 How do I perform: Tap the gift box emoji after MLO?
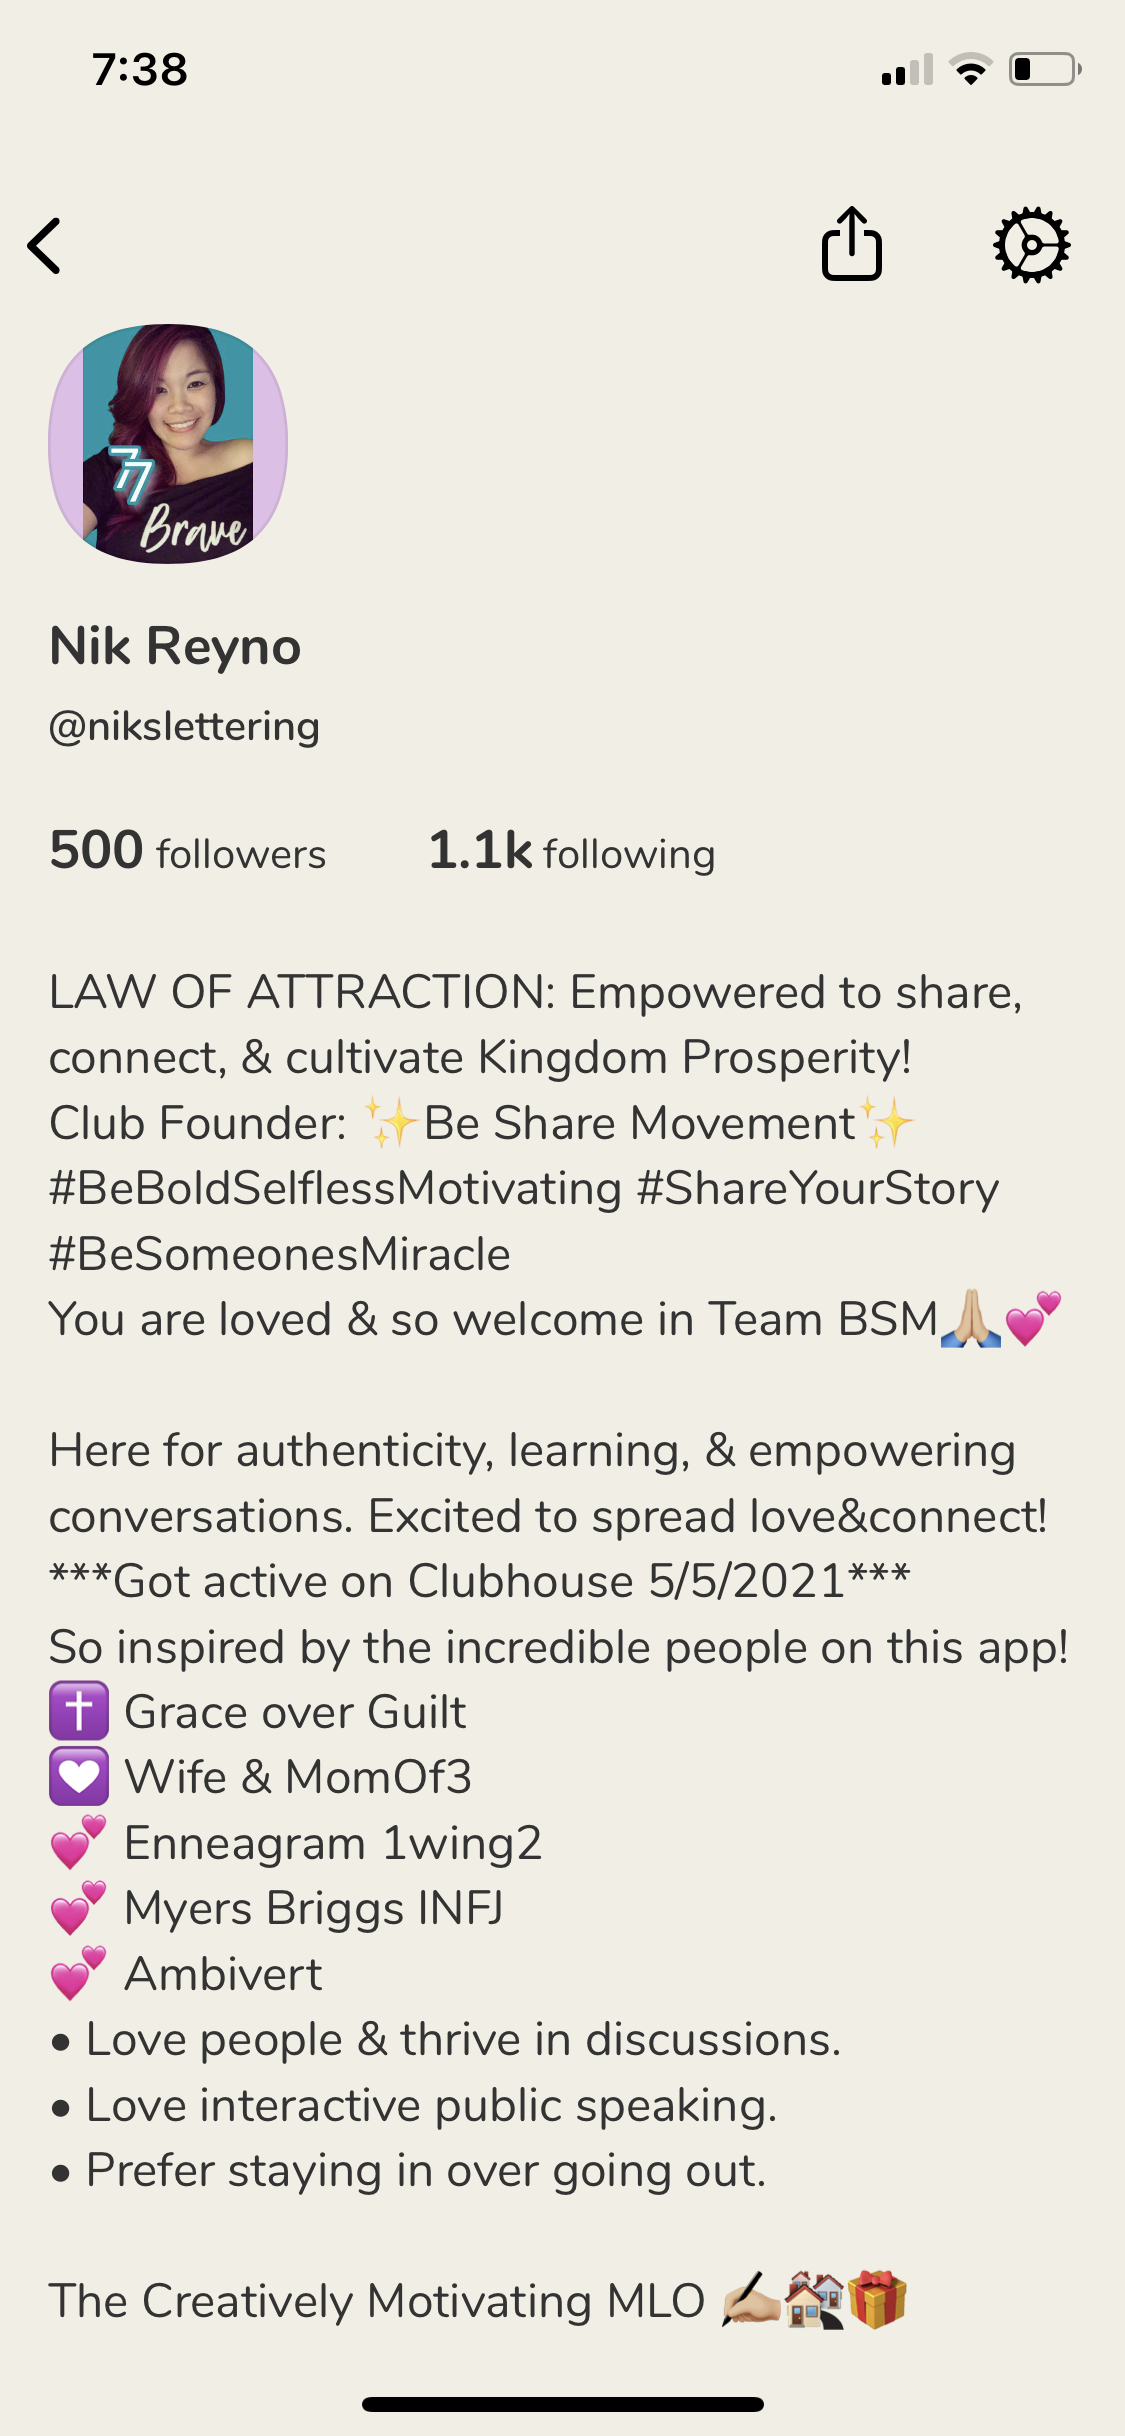click(x=877, y=2300)
